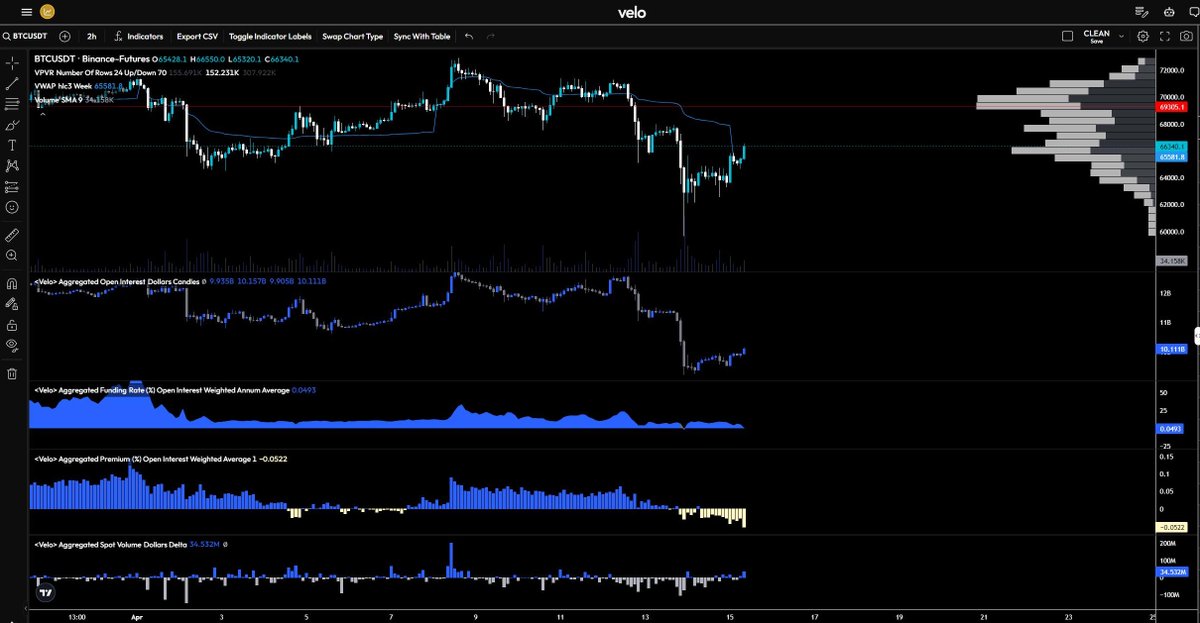The width and height of the screenshot is (1200, 623).
Task: Select the trend line drawing tool
Action: click(x=12, y=83)
